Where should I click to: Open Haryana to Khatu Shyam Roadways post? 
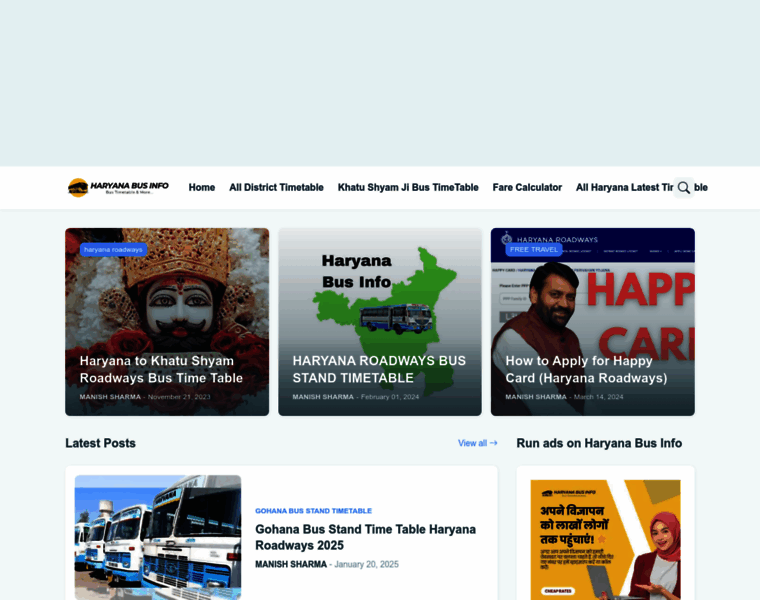pyautogui.click(x=161, y=369)
